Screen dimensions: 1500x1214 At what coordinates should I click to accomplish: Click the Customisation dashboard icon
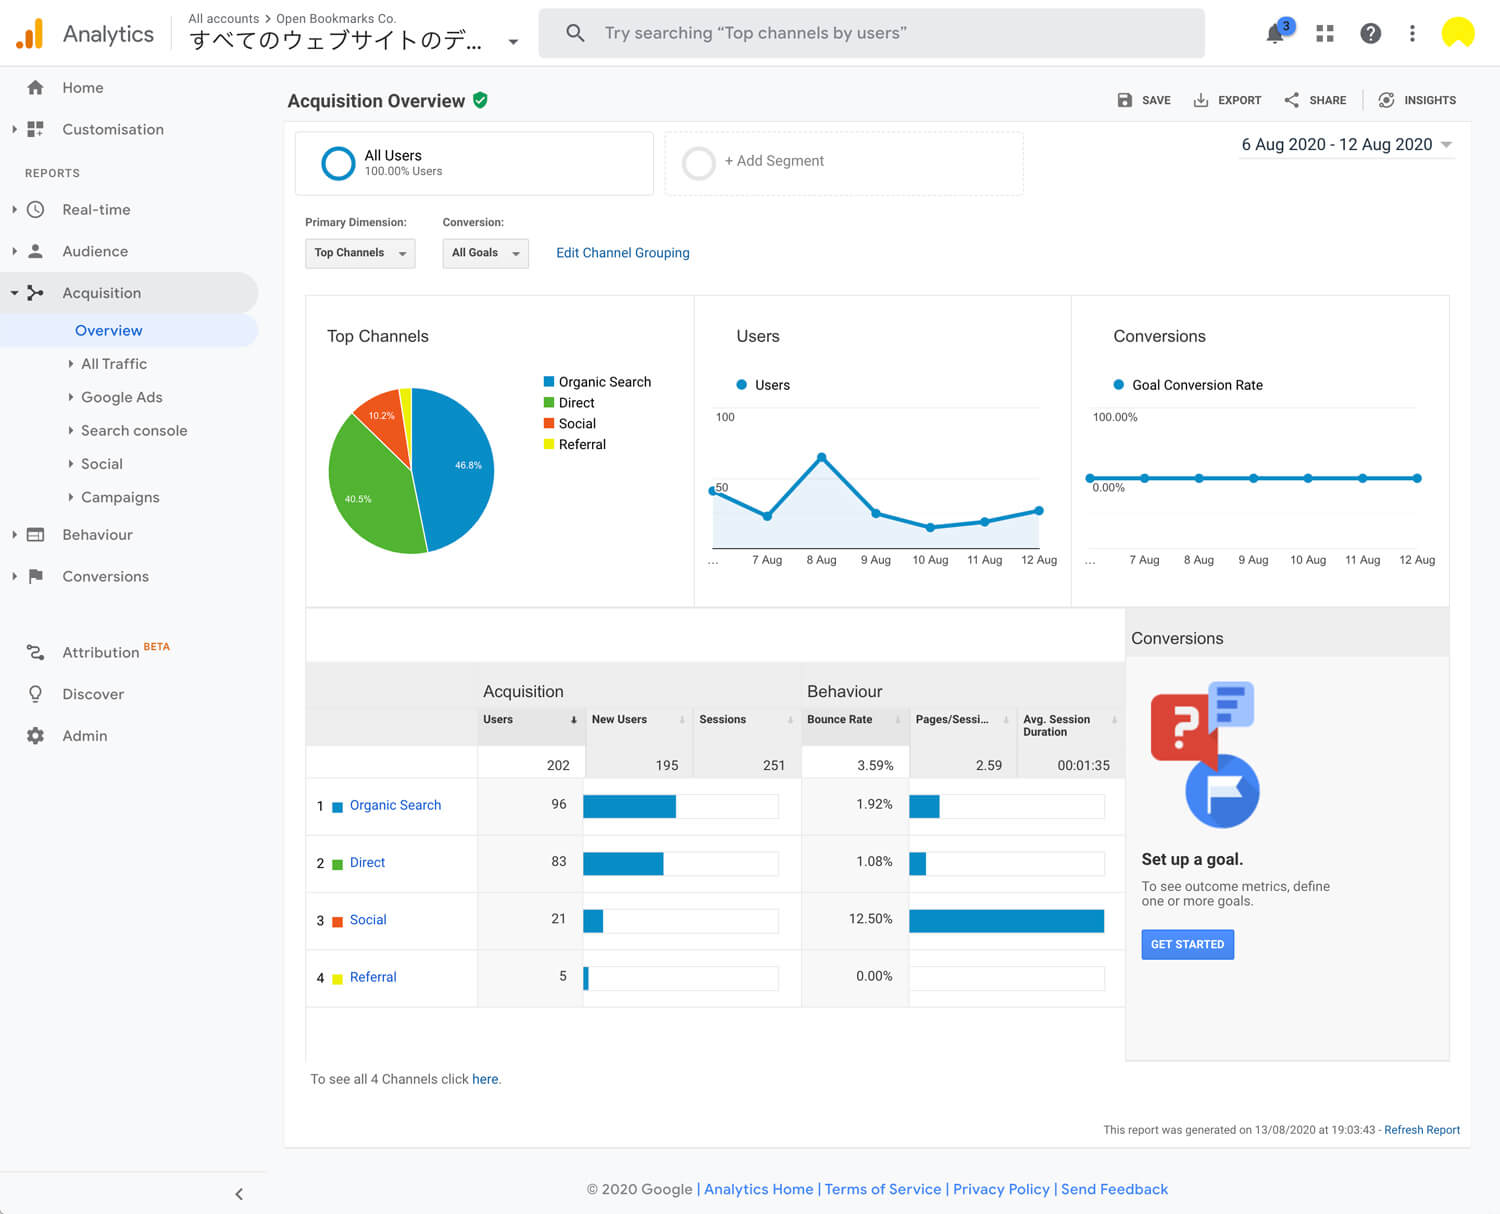pyautogui.click(x=36, y=129)
